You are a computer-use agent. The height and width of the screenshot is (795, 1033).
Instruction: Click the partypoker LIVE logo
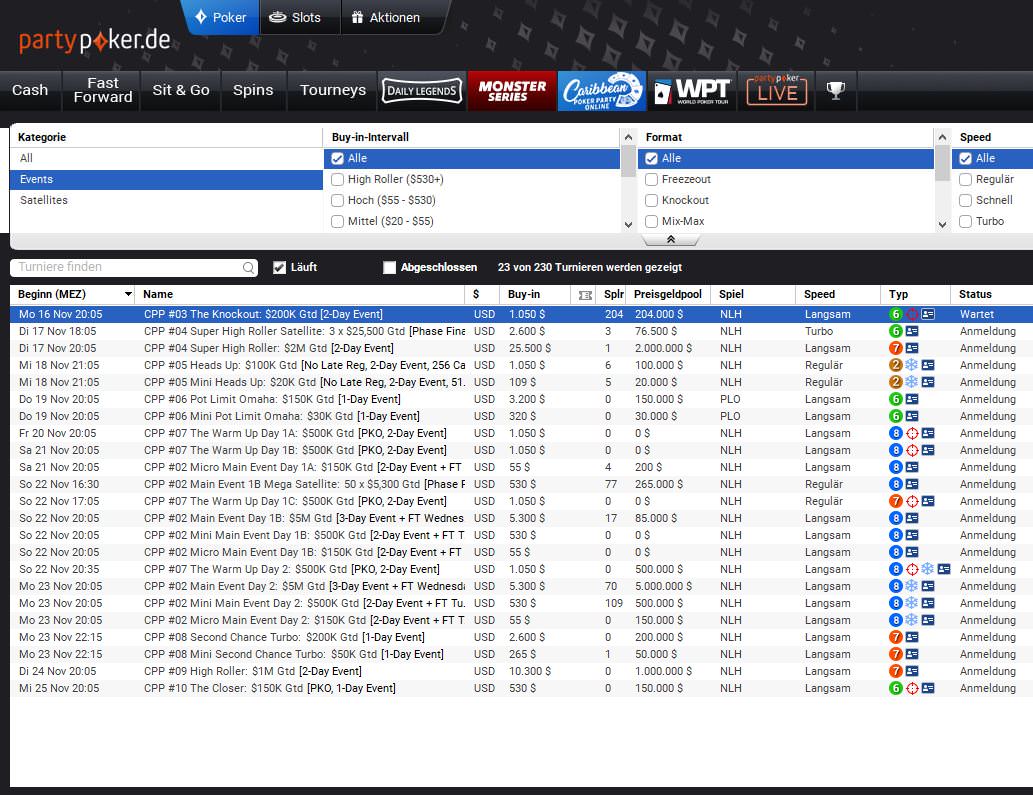[777, 90]
